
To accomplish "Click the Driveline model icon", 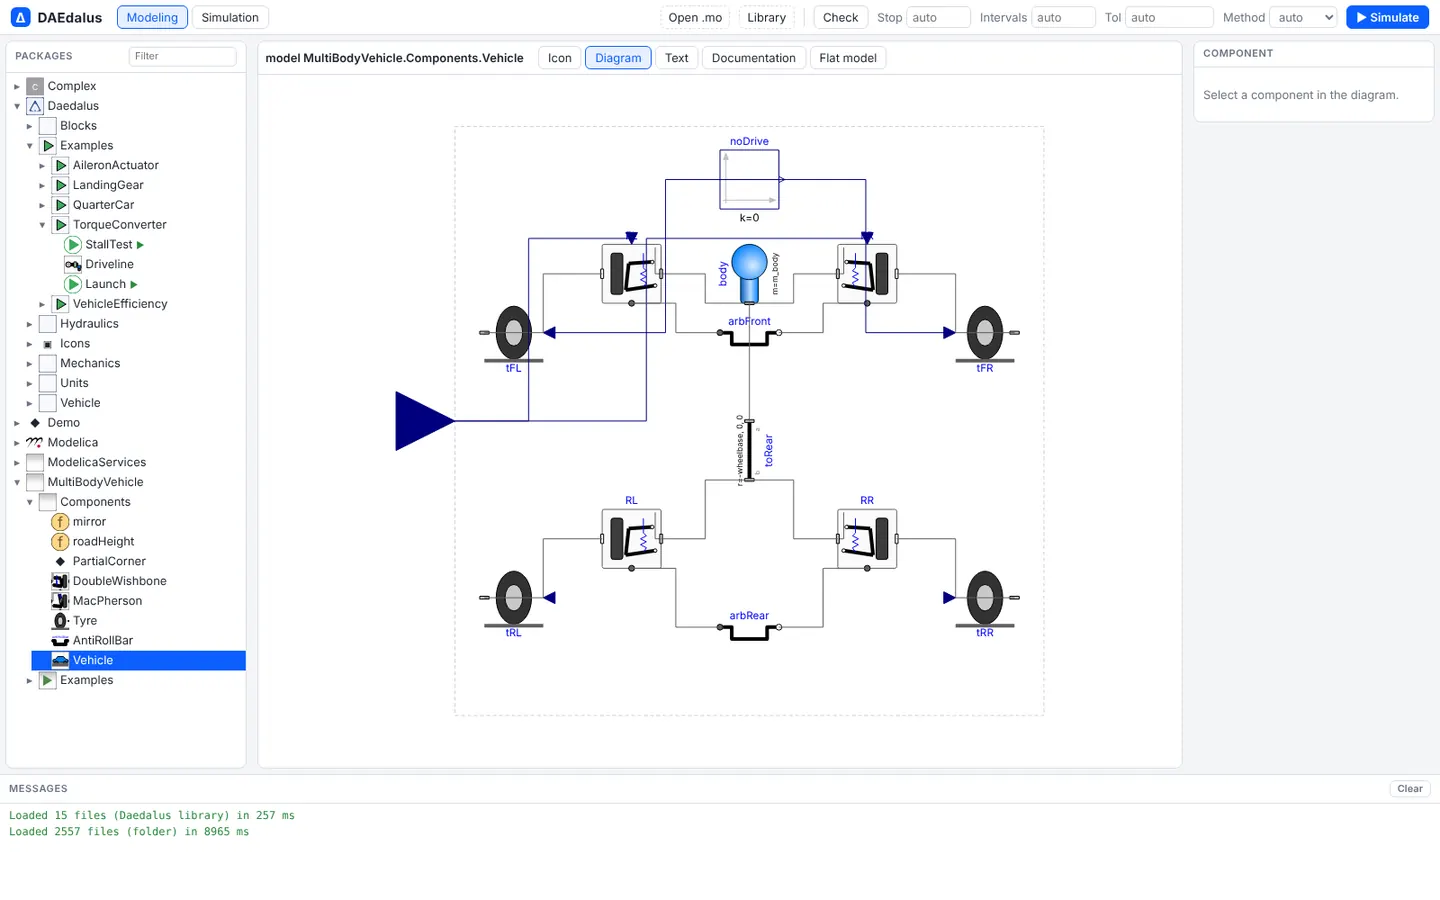I will point(73,264).
